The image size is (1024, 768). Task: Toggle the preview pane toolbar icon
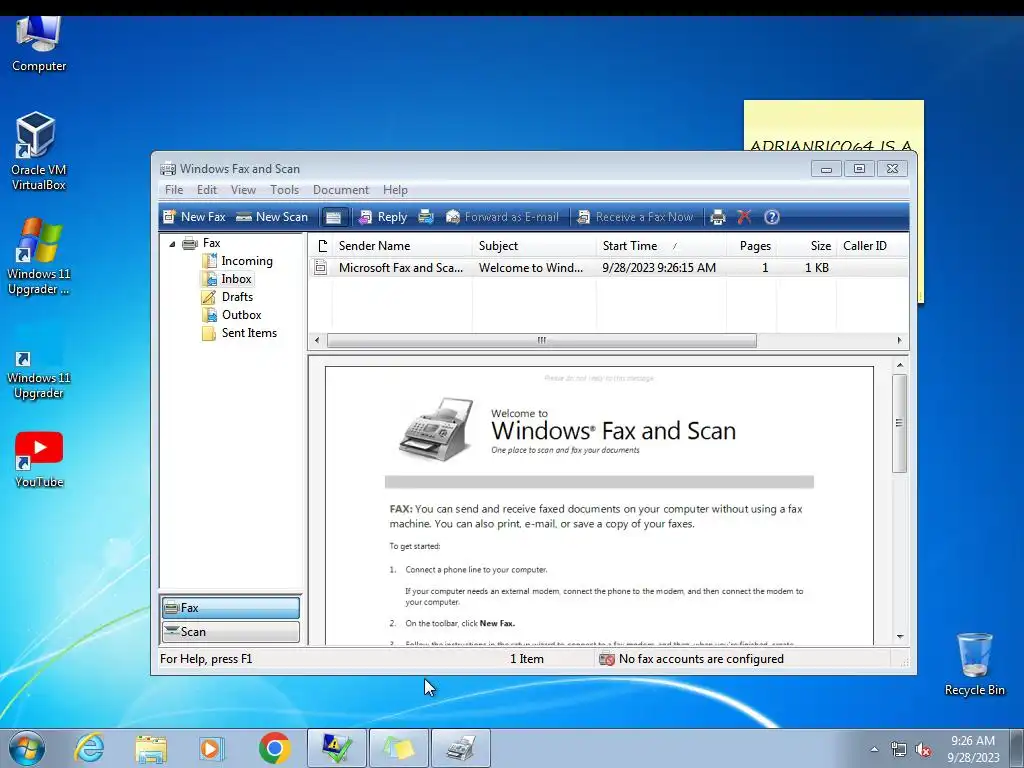pyautogui.click(x=333, y=217)
